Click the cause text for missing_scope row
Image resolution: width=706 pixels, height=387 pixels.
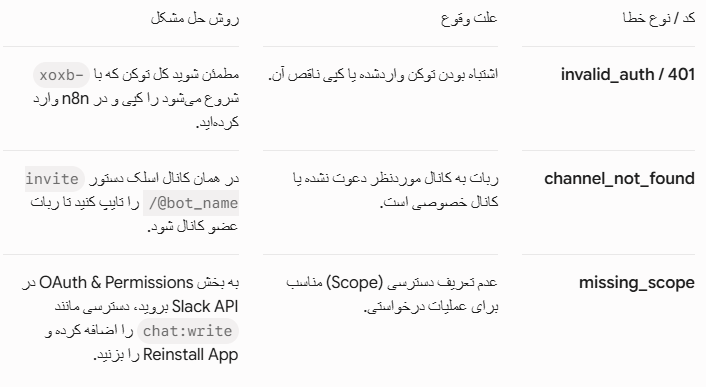392,295
